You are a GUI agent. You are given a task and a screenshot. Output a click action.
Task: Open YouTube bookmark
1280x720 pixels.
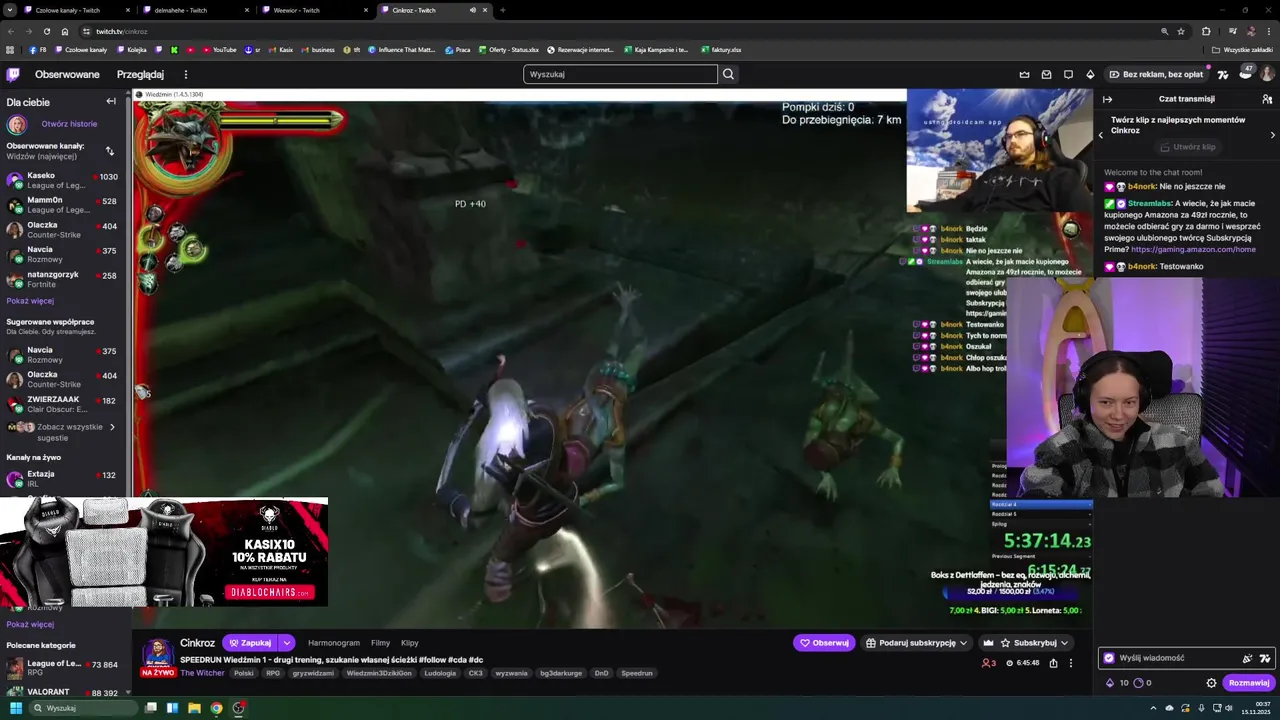(219, 49)
